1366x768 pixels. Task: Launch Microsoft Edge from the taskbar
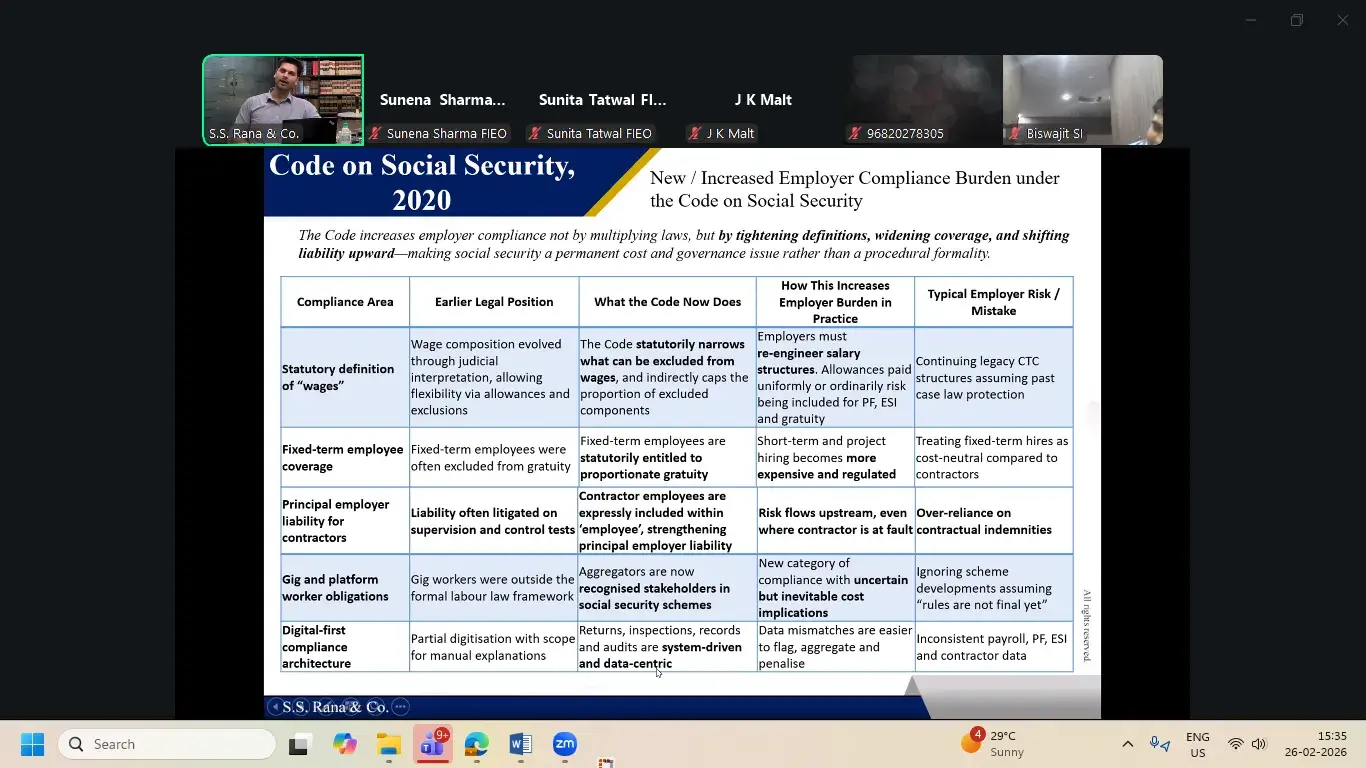point(476,744)
